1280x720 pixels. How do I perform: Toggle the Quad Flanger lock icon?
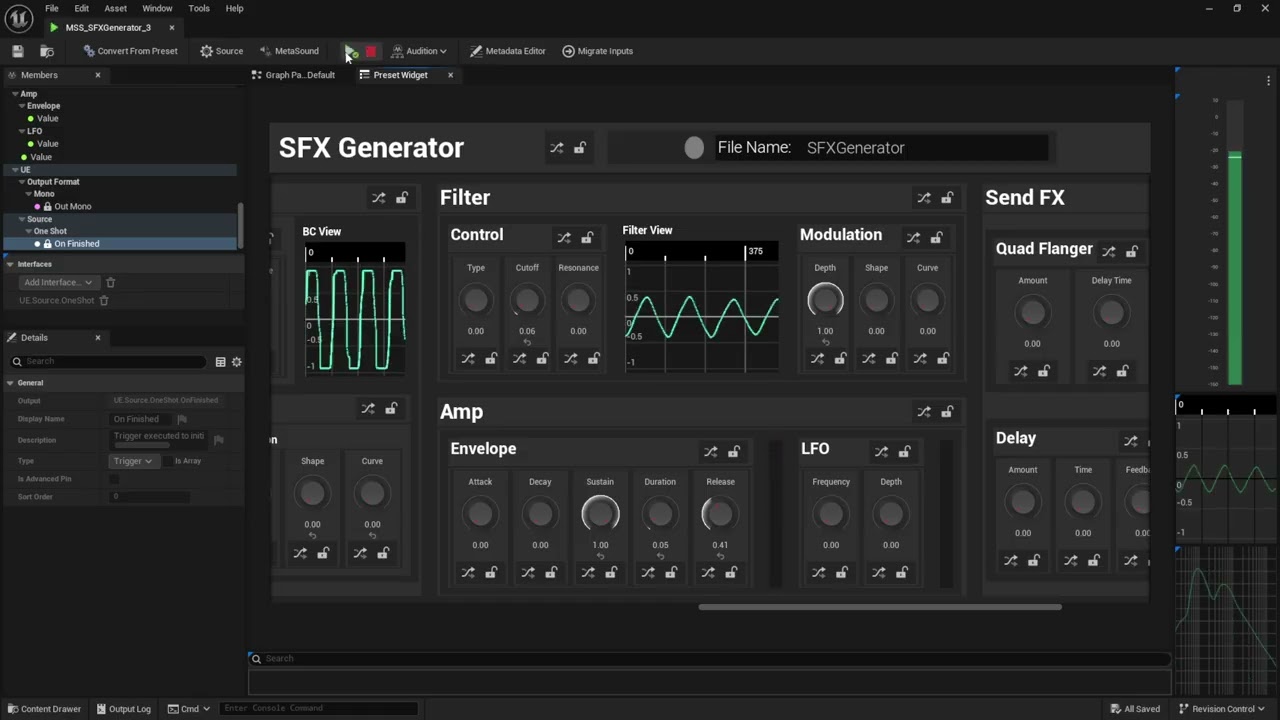1131,252
